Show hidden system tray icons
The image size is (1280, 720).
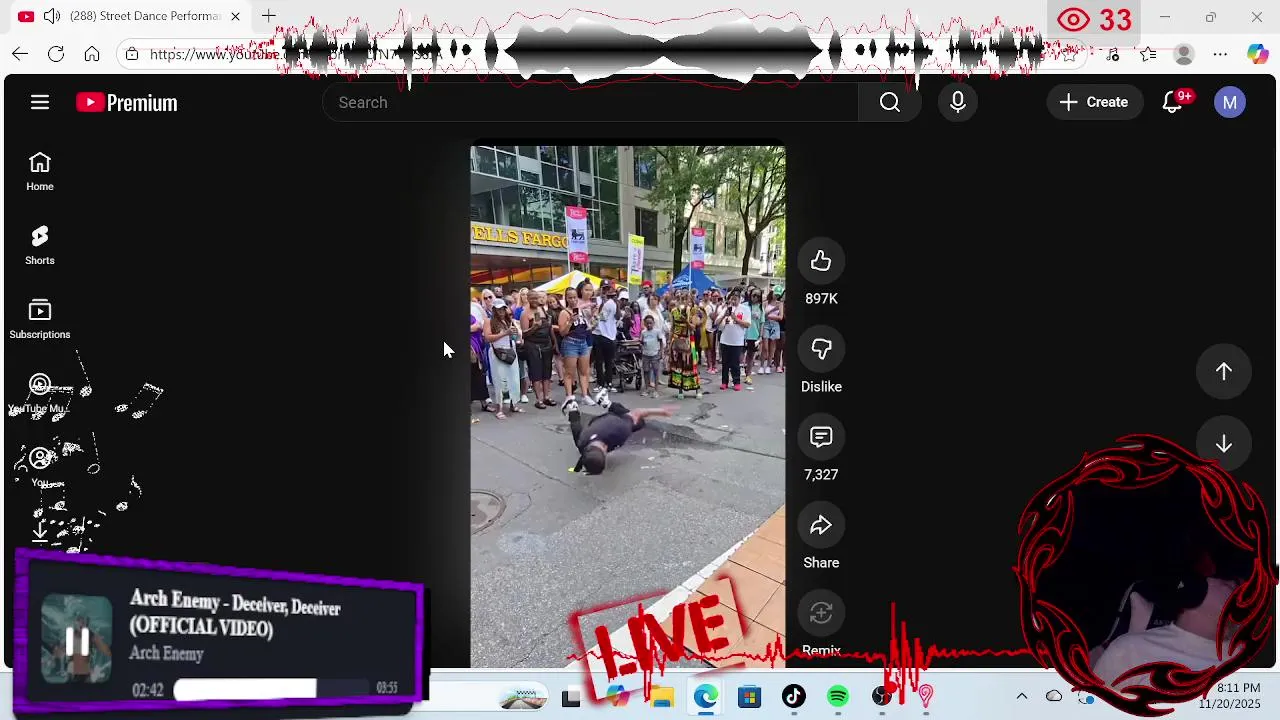coord(1021,696)
